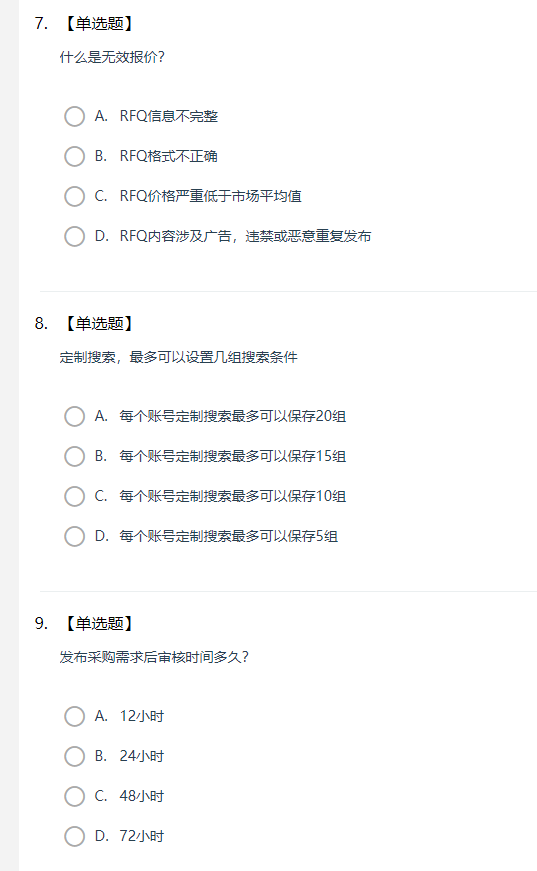Viewport: 537px width, 871px height.
Task: Select 24小时 as the answer
Action: click(74, 757)
